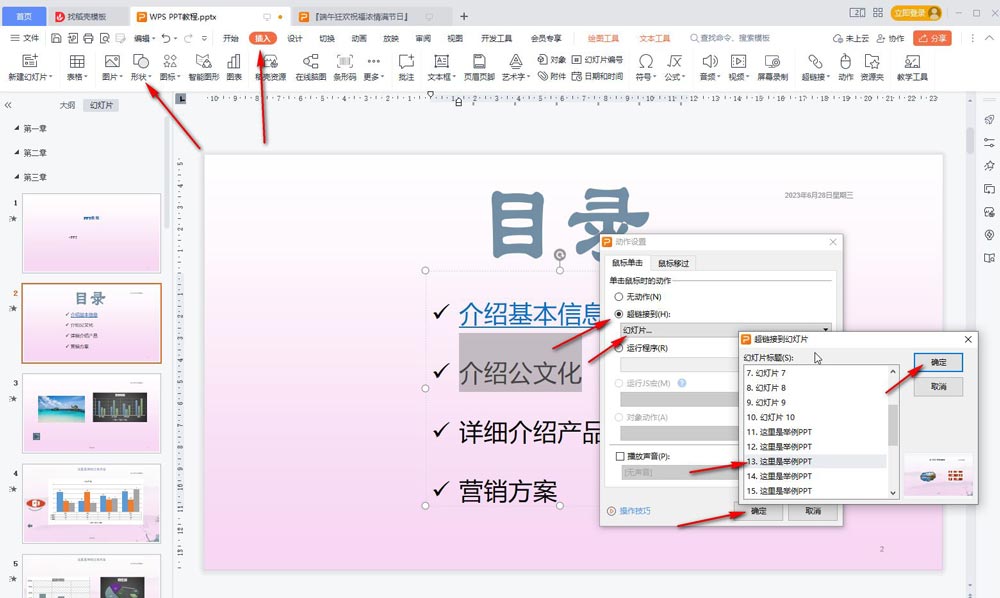This screenshot has height=598, width=1000.
Task: Click 确定 in 超链接到幻灯片 dialog
Action: click(938, 362)
